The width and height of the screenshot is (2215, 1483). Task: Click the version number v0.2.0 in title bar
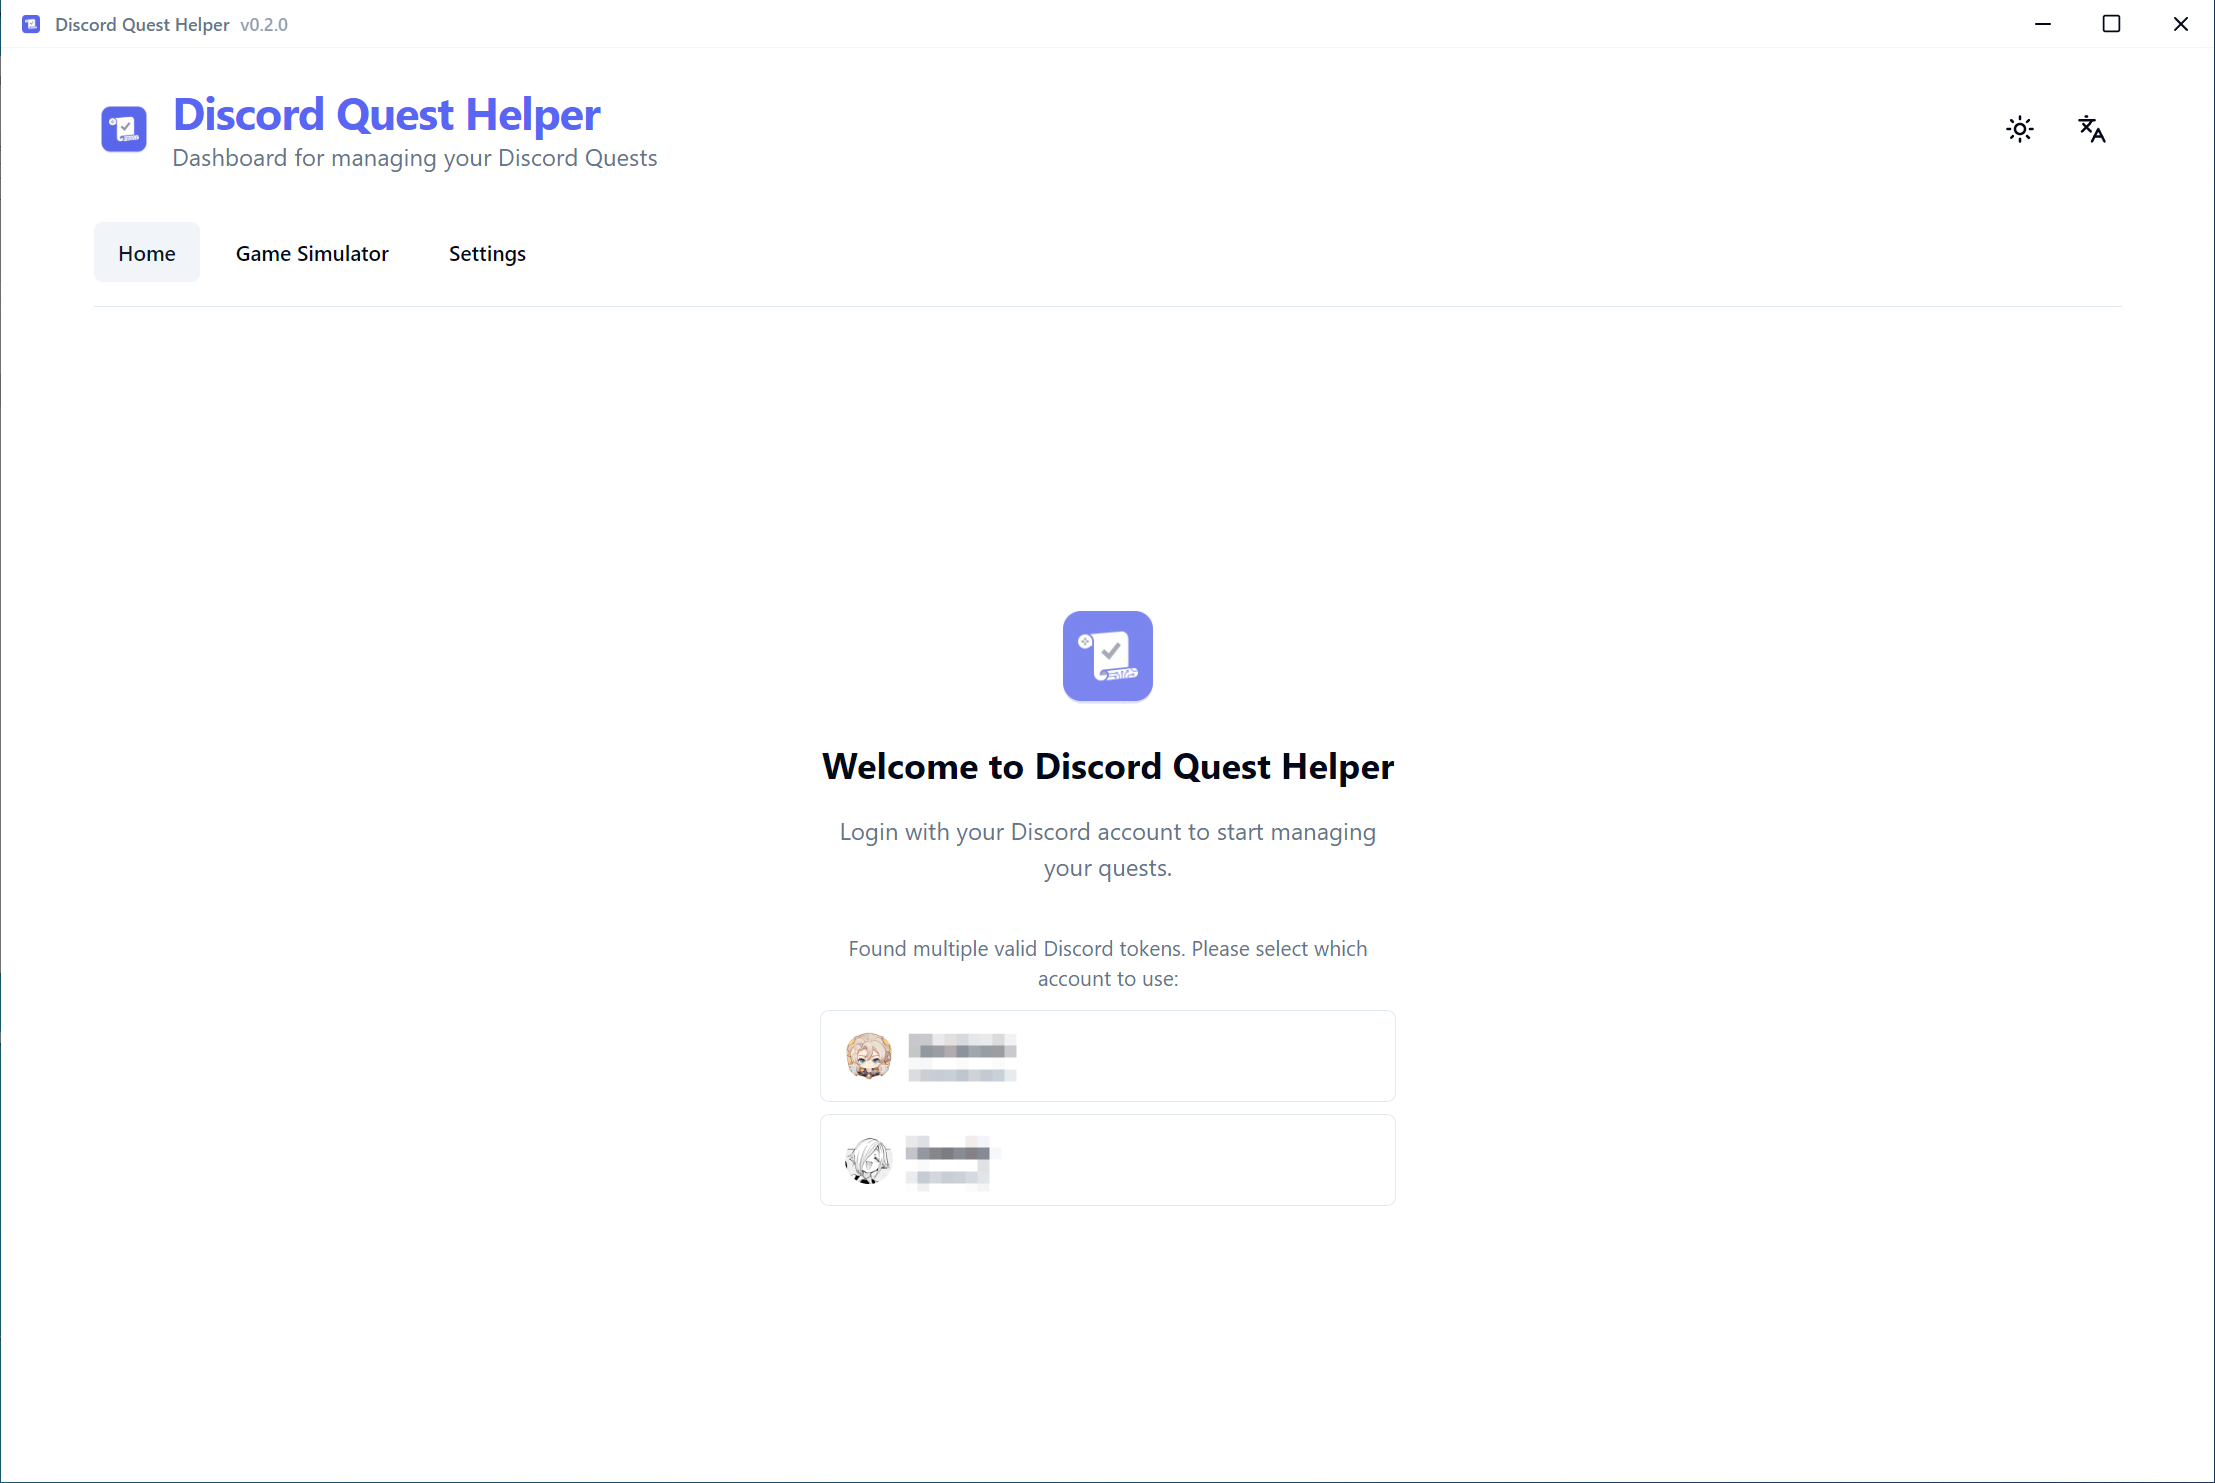(264, 23)
